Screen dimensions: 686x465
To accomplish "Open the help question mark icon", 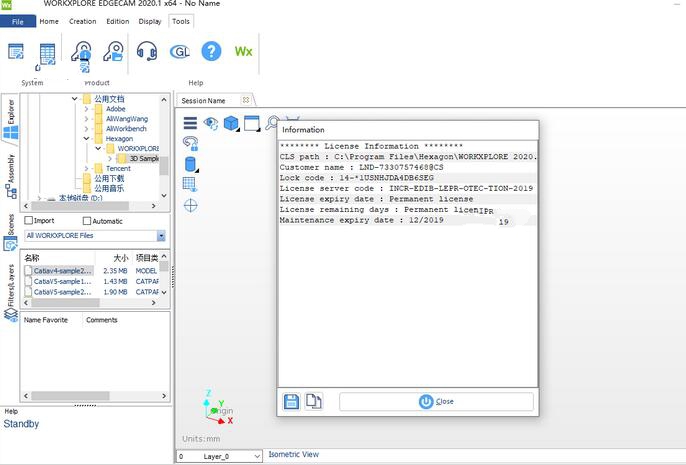I will pyautogui.click(x=211, y=51).
